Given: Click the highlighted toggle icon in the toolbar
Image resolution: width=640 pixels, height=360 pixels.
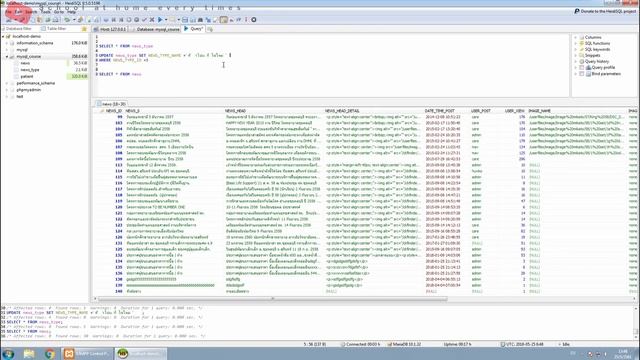Looking at the screenshot, I should 224,20.
